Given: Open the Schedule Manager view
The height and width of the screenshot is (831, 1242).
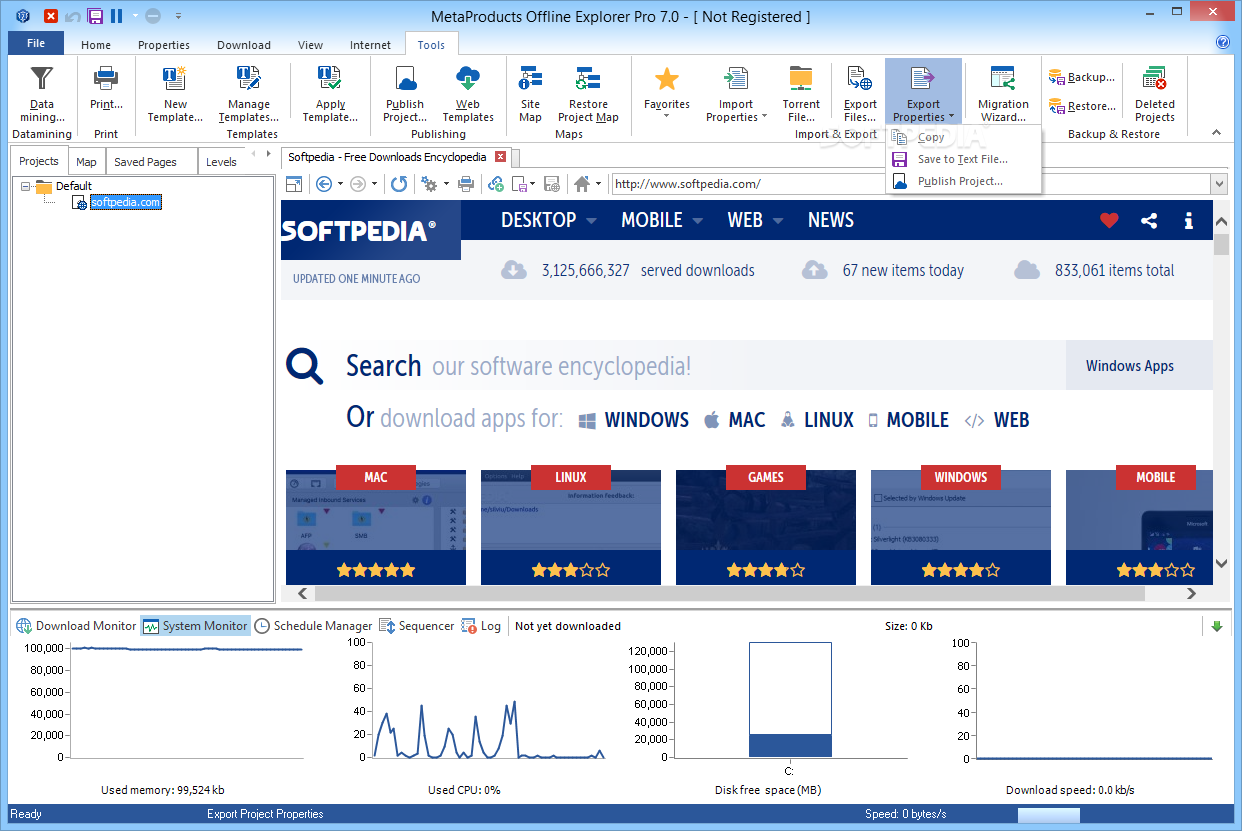Looking at the screenshot, I should click(x=313, y=626).
